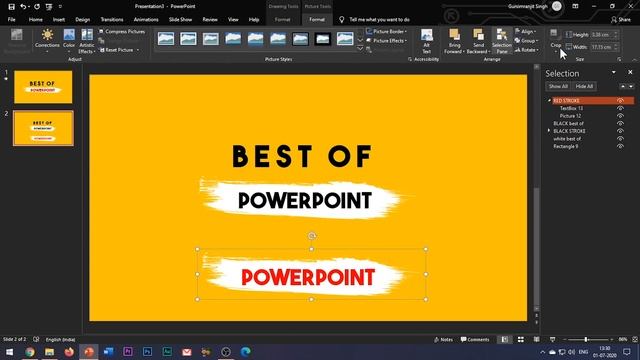Click Send Backward icon

pyautogui.click(x=478, y=35)
